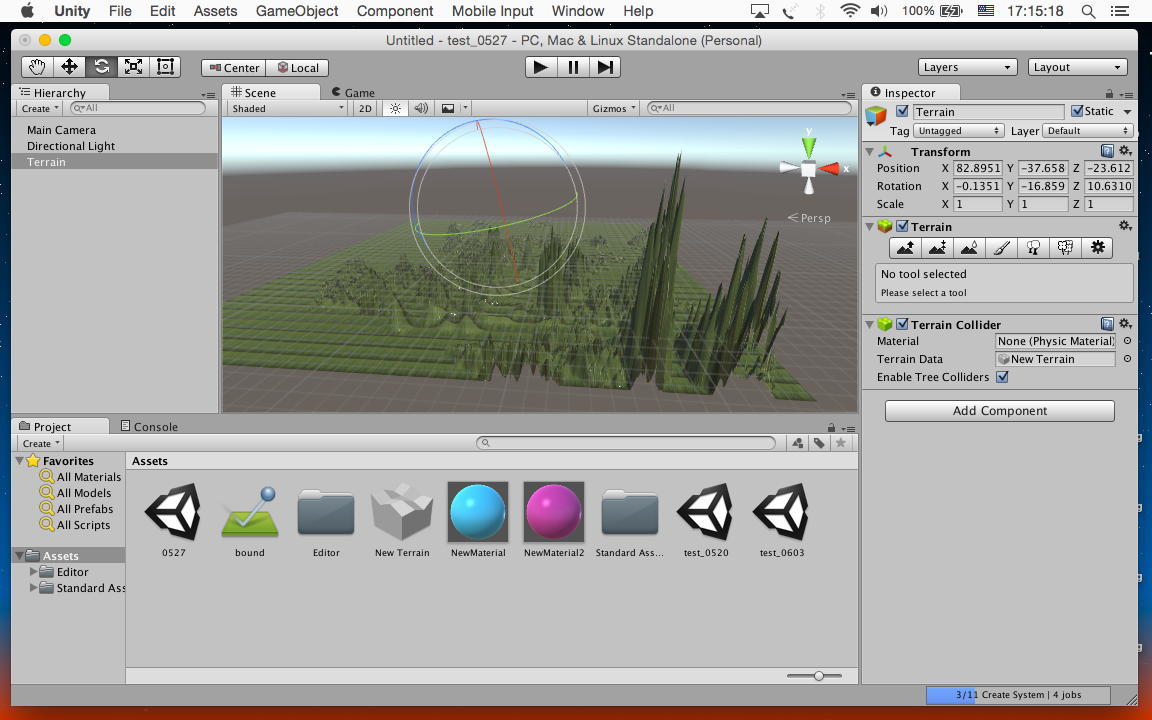Toggle Local handle rotation button

tap(297, 68)
